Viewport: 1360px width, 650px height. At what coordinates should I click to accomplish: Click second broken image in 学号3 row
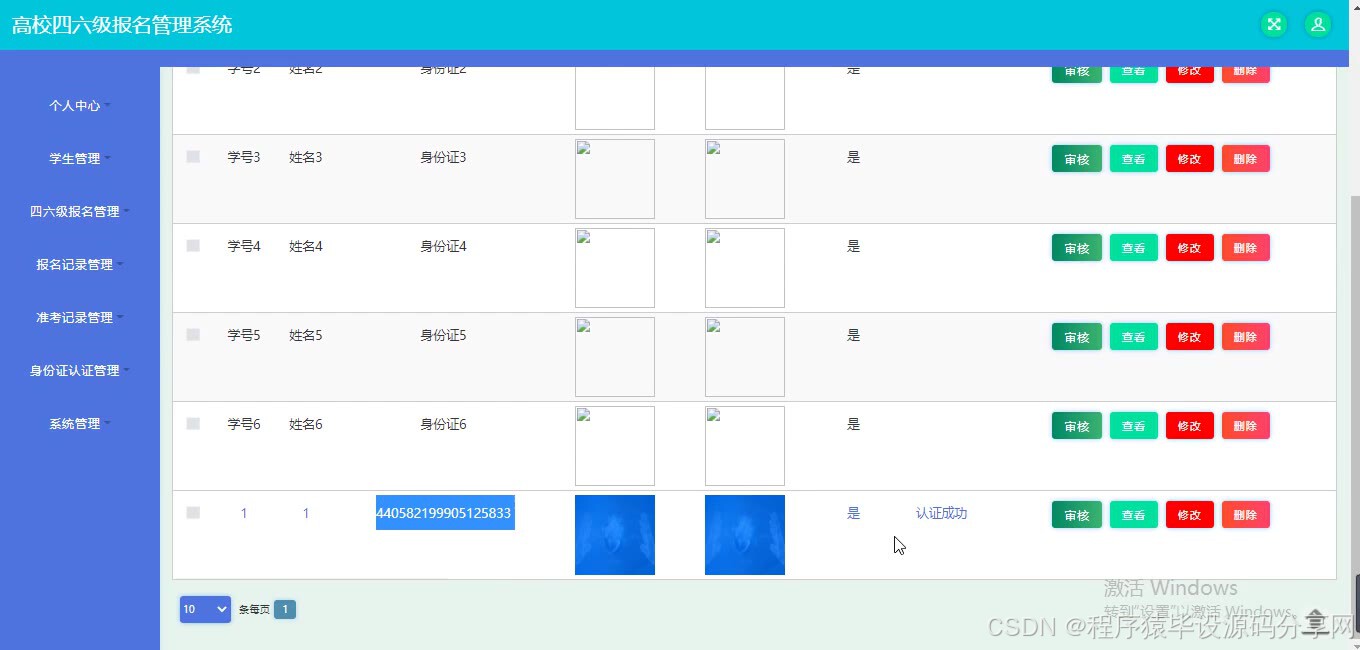pos(745,179)
